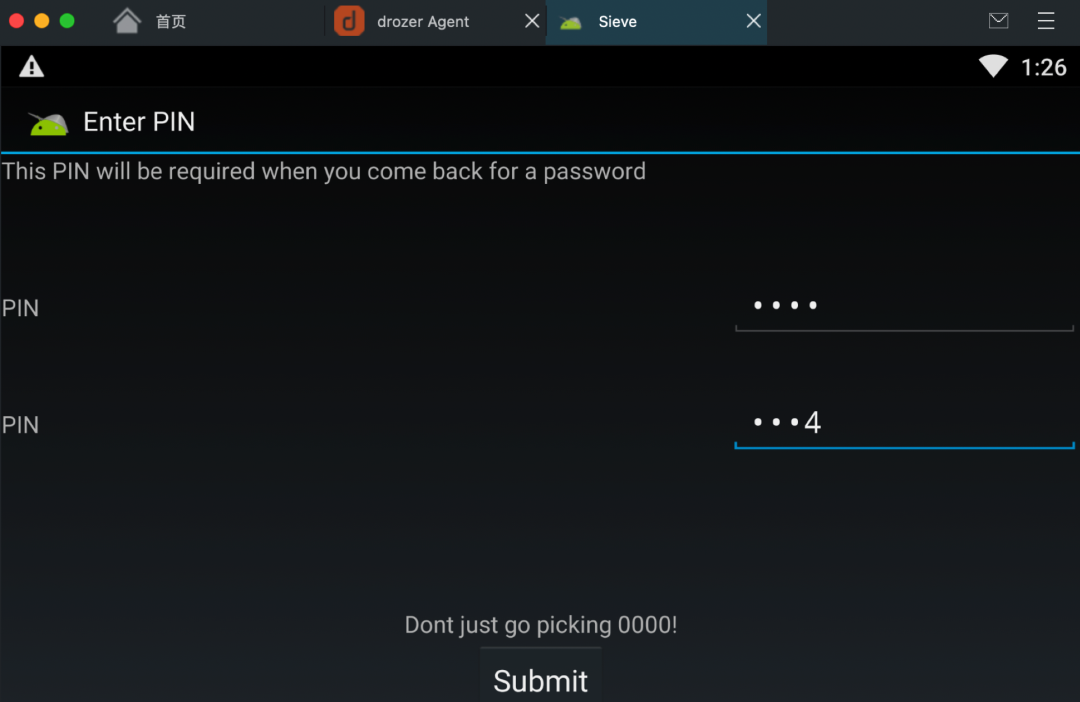Viewport: 1080px width, 702px height.
Task: Click the Wi-Fi signal icon
Action: (993, 66)
